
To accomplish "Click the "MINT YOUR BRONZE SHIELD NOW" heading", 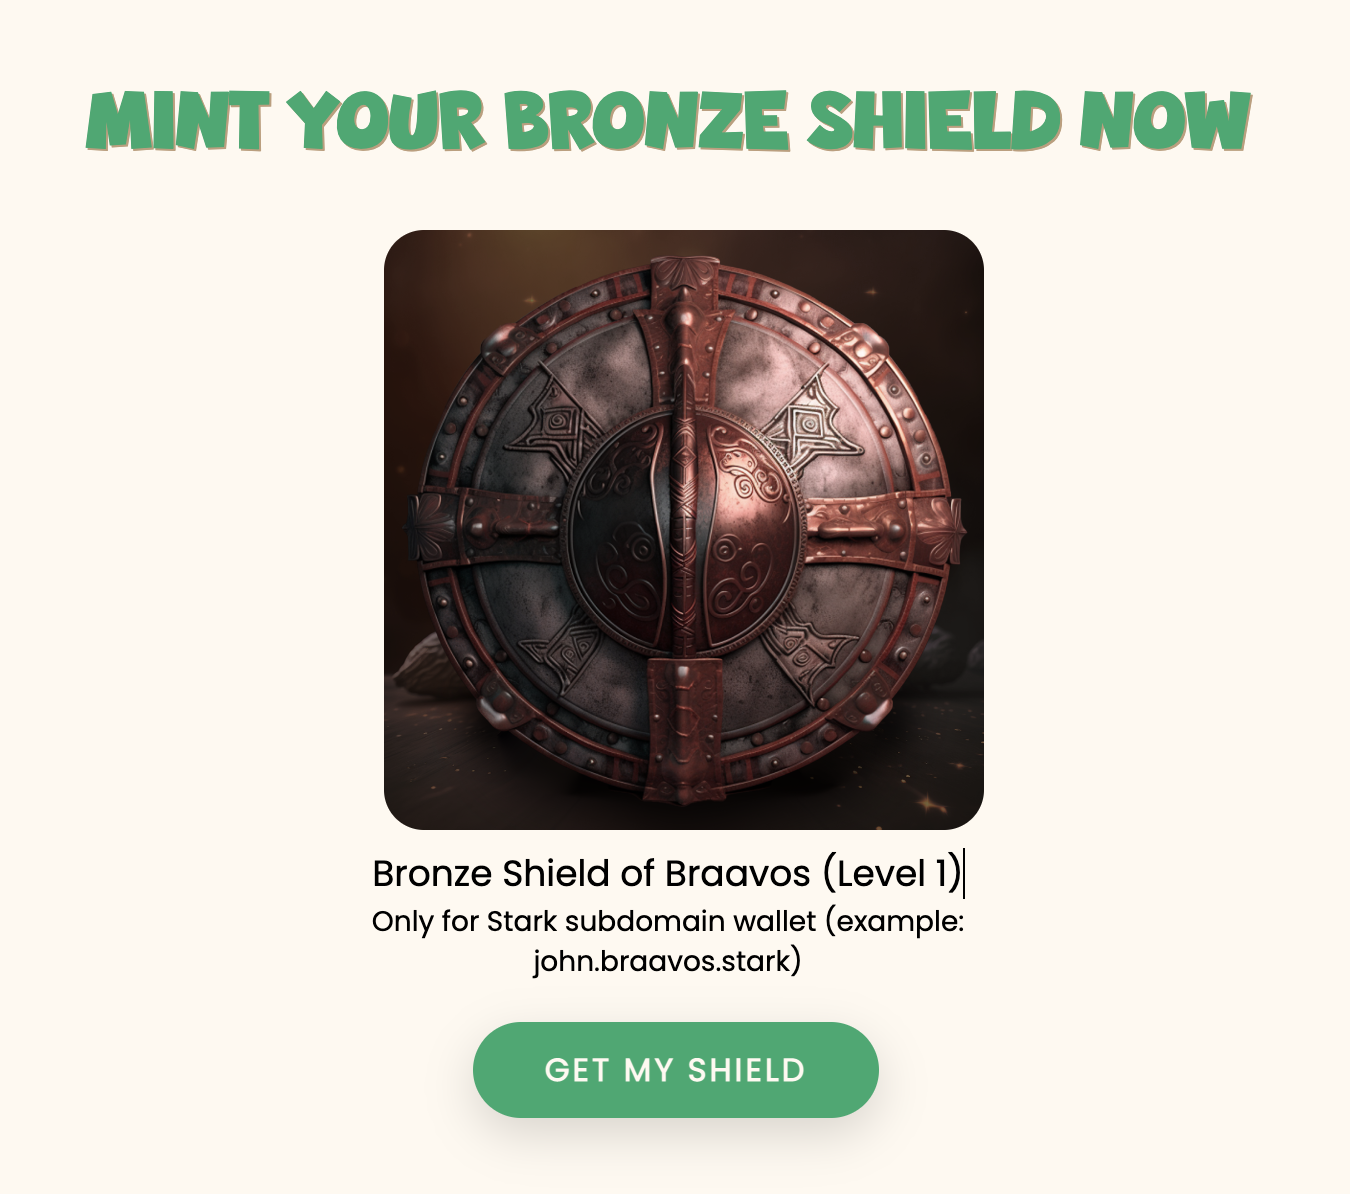I will [x=669, y=121].
